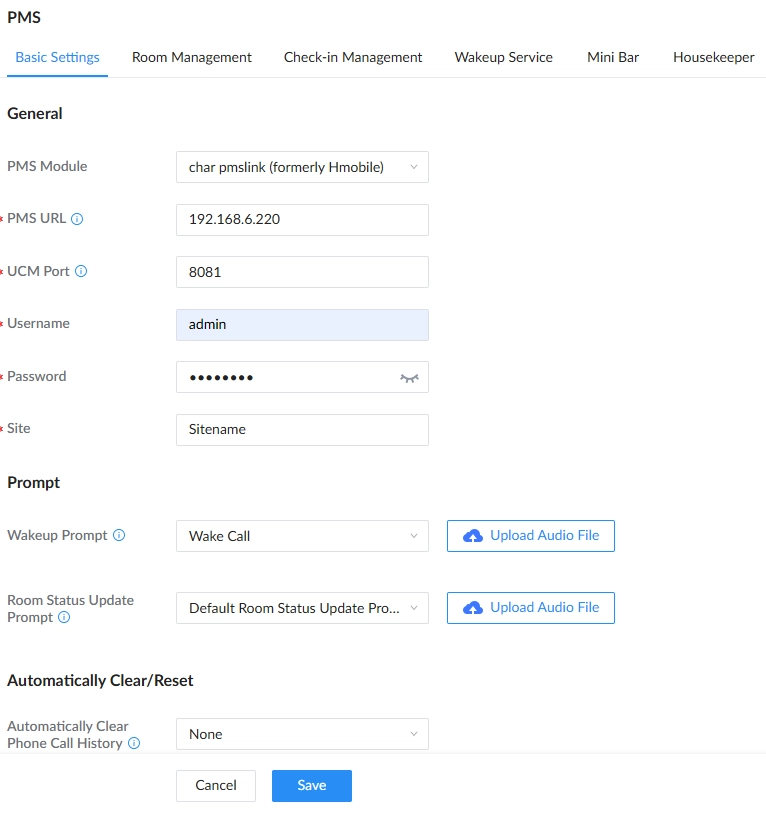
Task: Go to Check-in Management tab
Action: 353,57
